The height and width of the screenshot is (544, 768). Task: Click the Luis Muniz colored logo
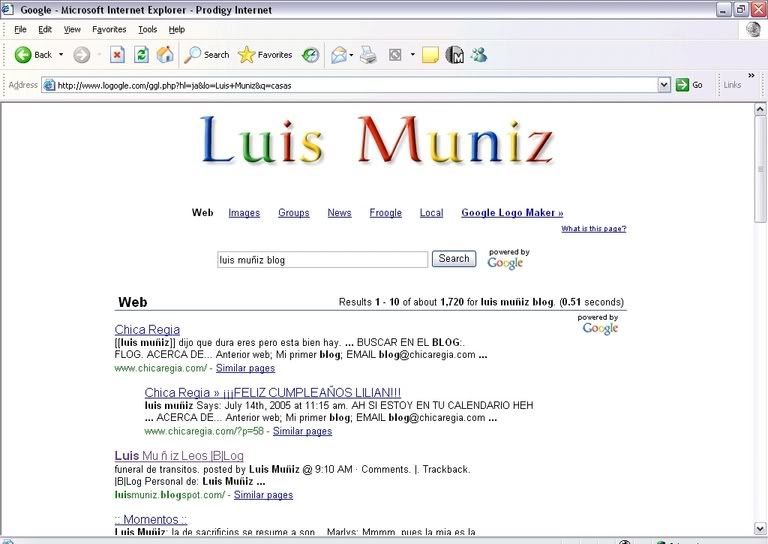click(377, 141)
